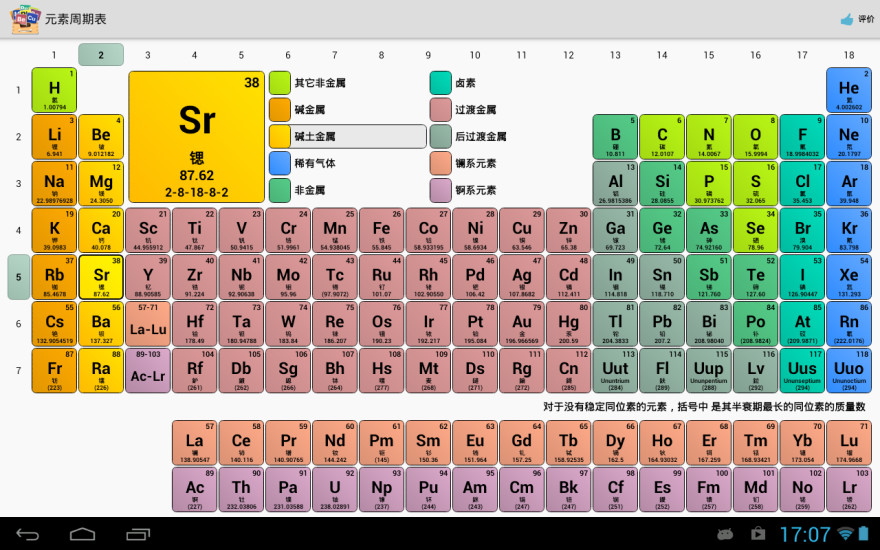
Task: Select the alkaline earth metals category
Action: tap(347, 137)
